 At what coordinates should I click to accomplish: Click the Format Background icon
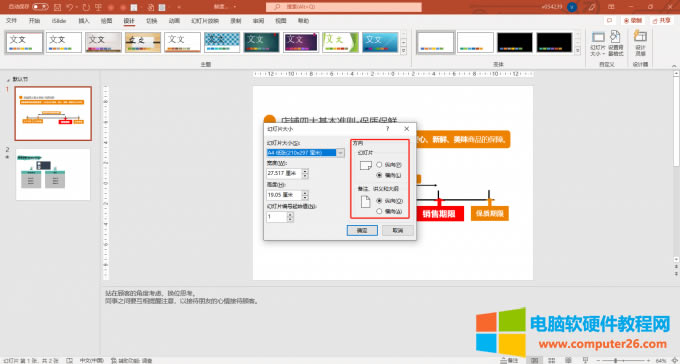pyautogui.click(x=615, y=44)
